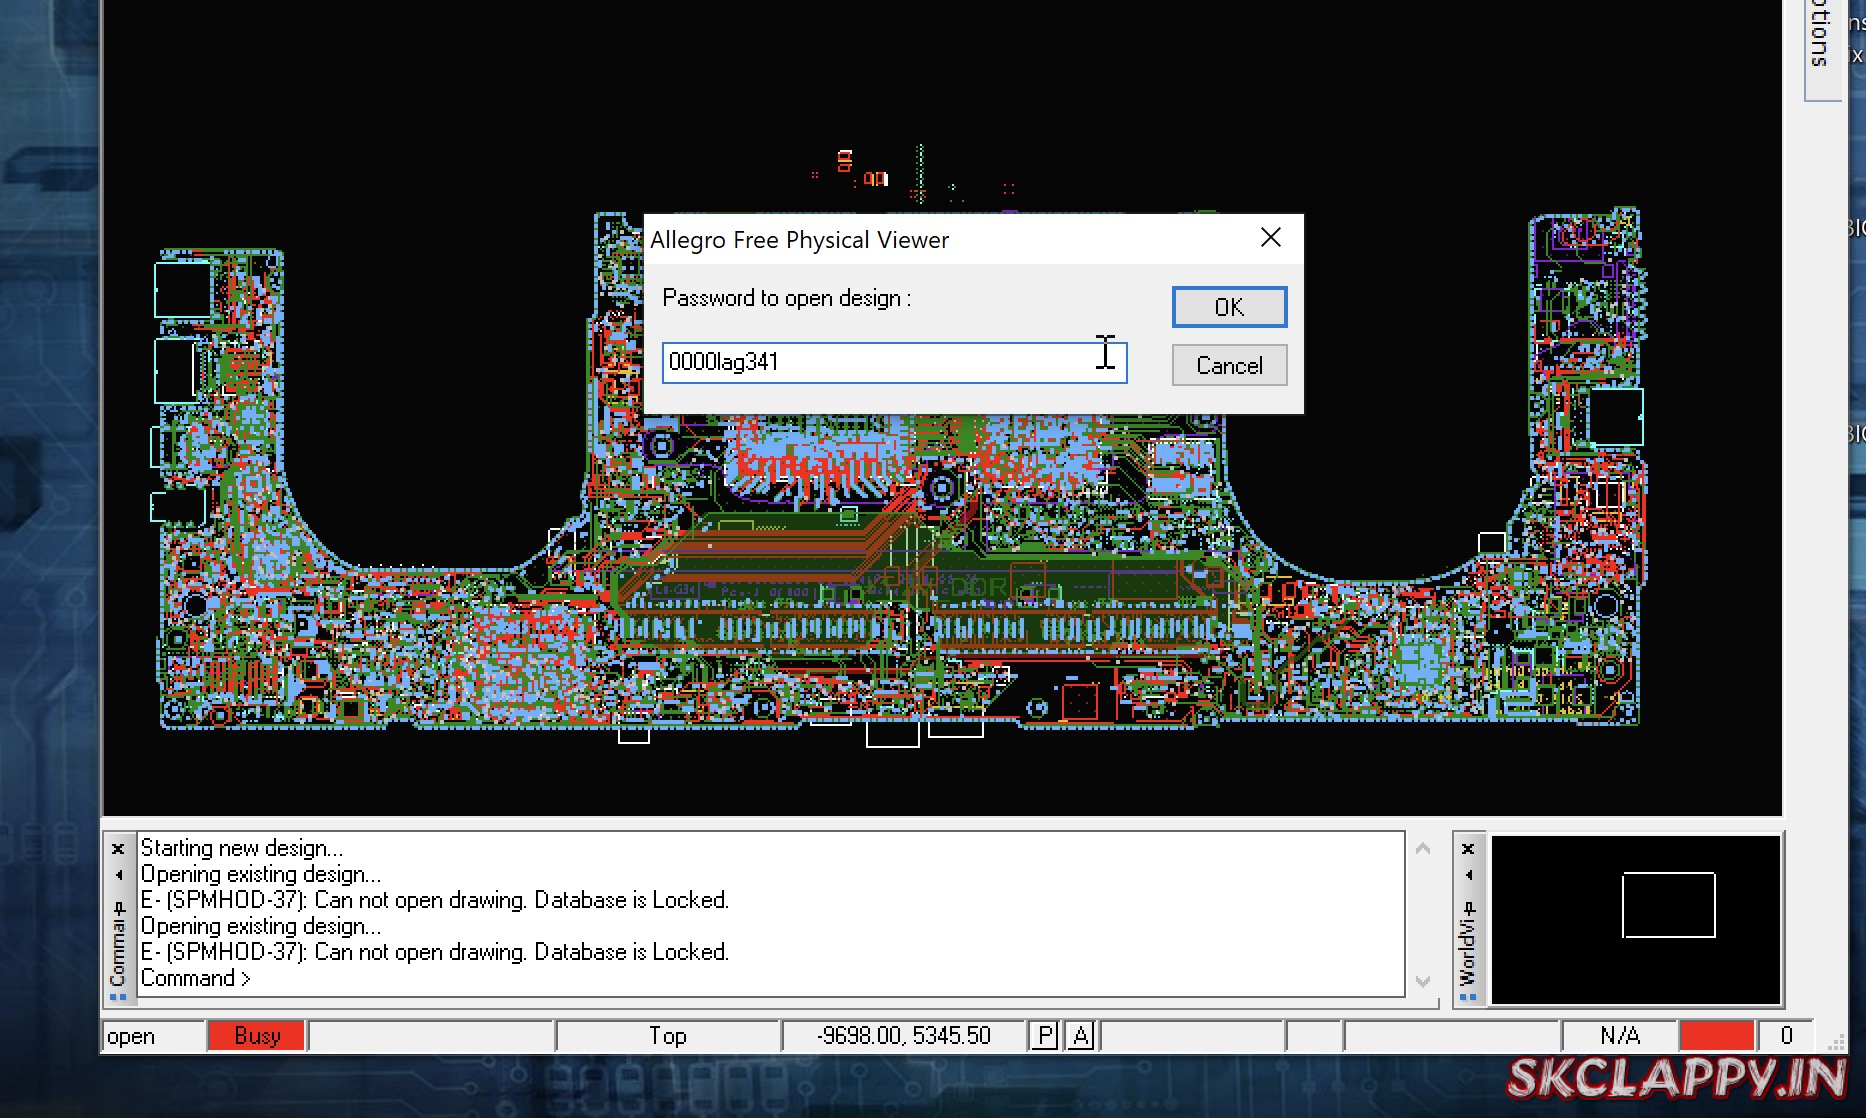Image resolution: width=1866 pixels, height=1118 pixels.
Task: Click the 'Password to open design :' label
Action: (786, 298)
